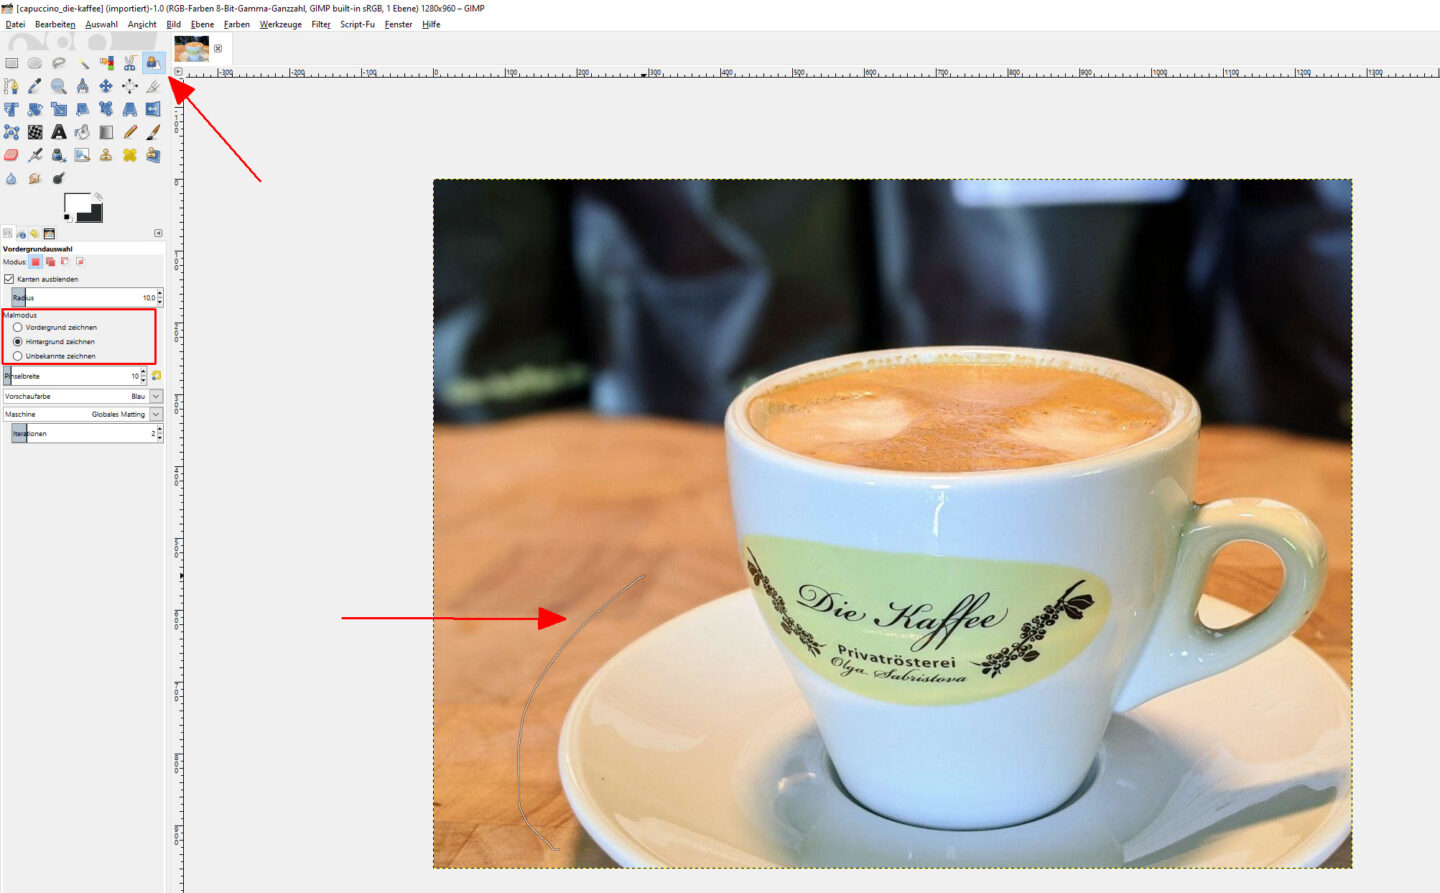Screen dimensions: 1440x893
Task: Select the Zoom magnifier tool
Action: (x=58, y=86)
